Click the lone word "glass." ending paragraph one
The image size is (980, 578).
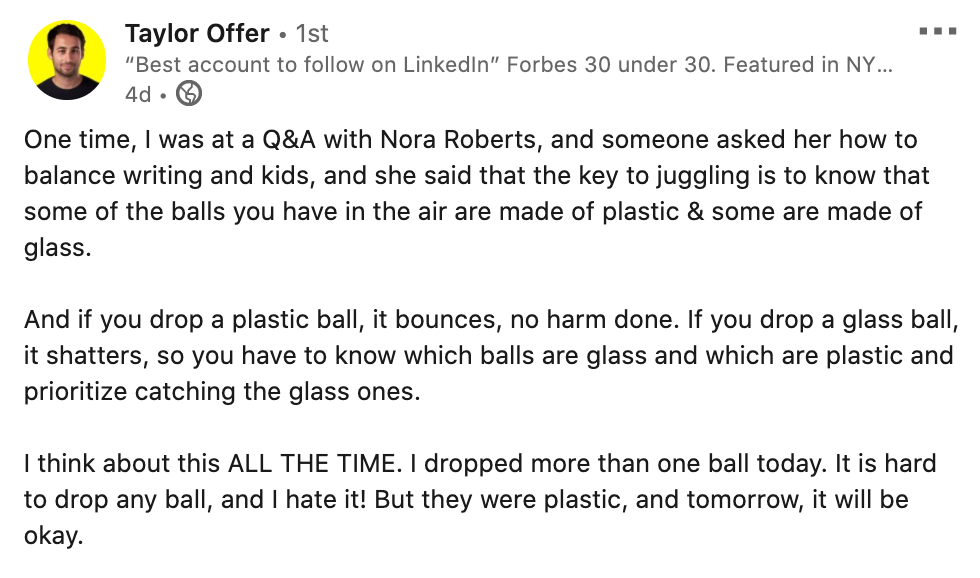click(x=58, y=249)
